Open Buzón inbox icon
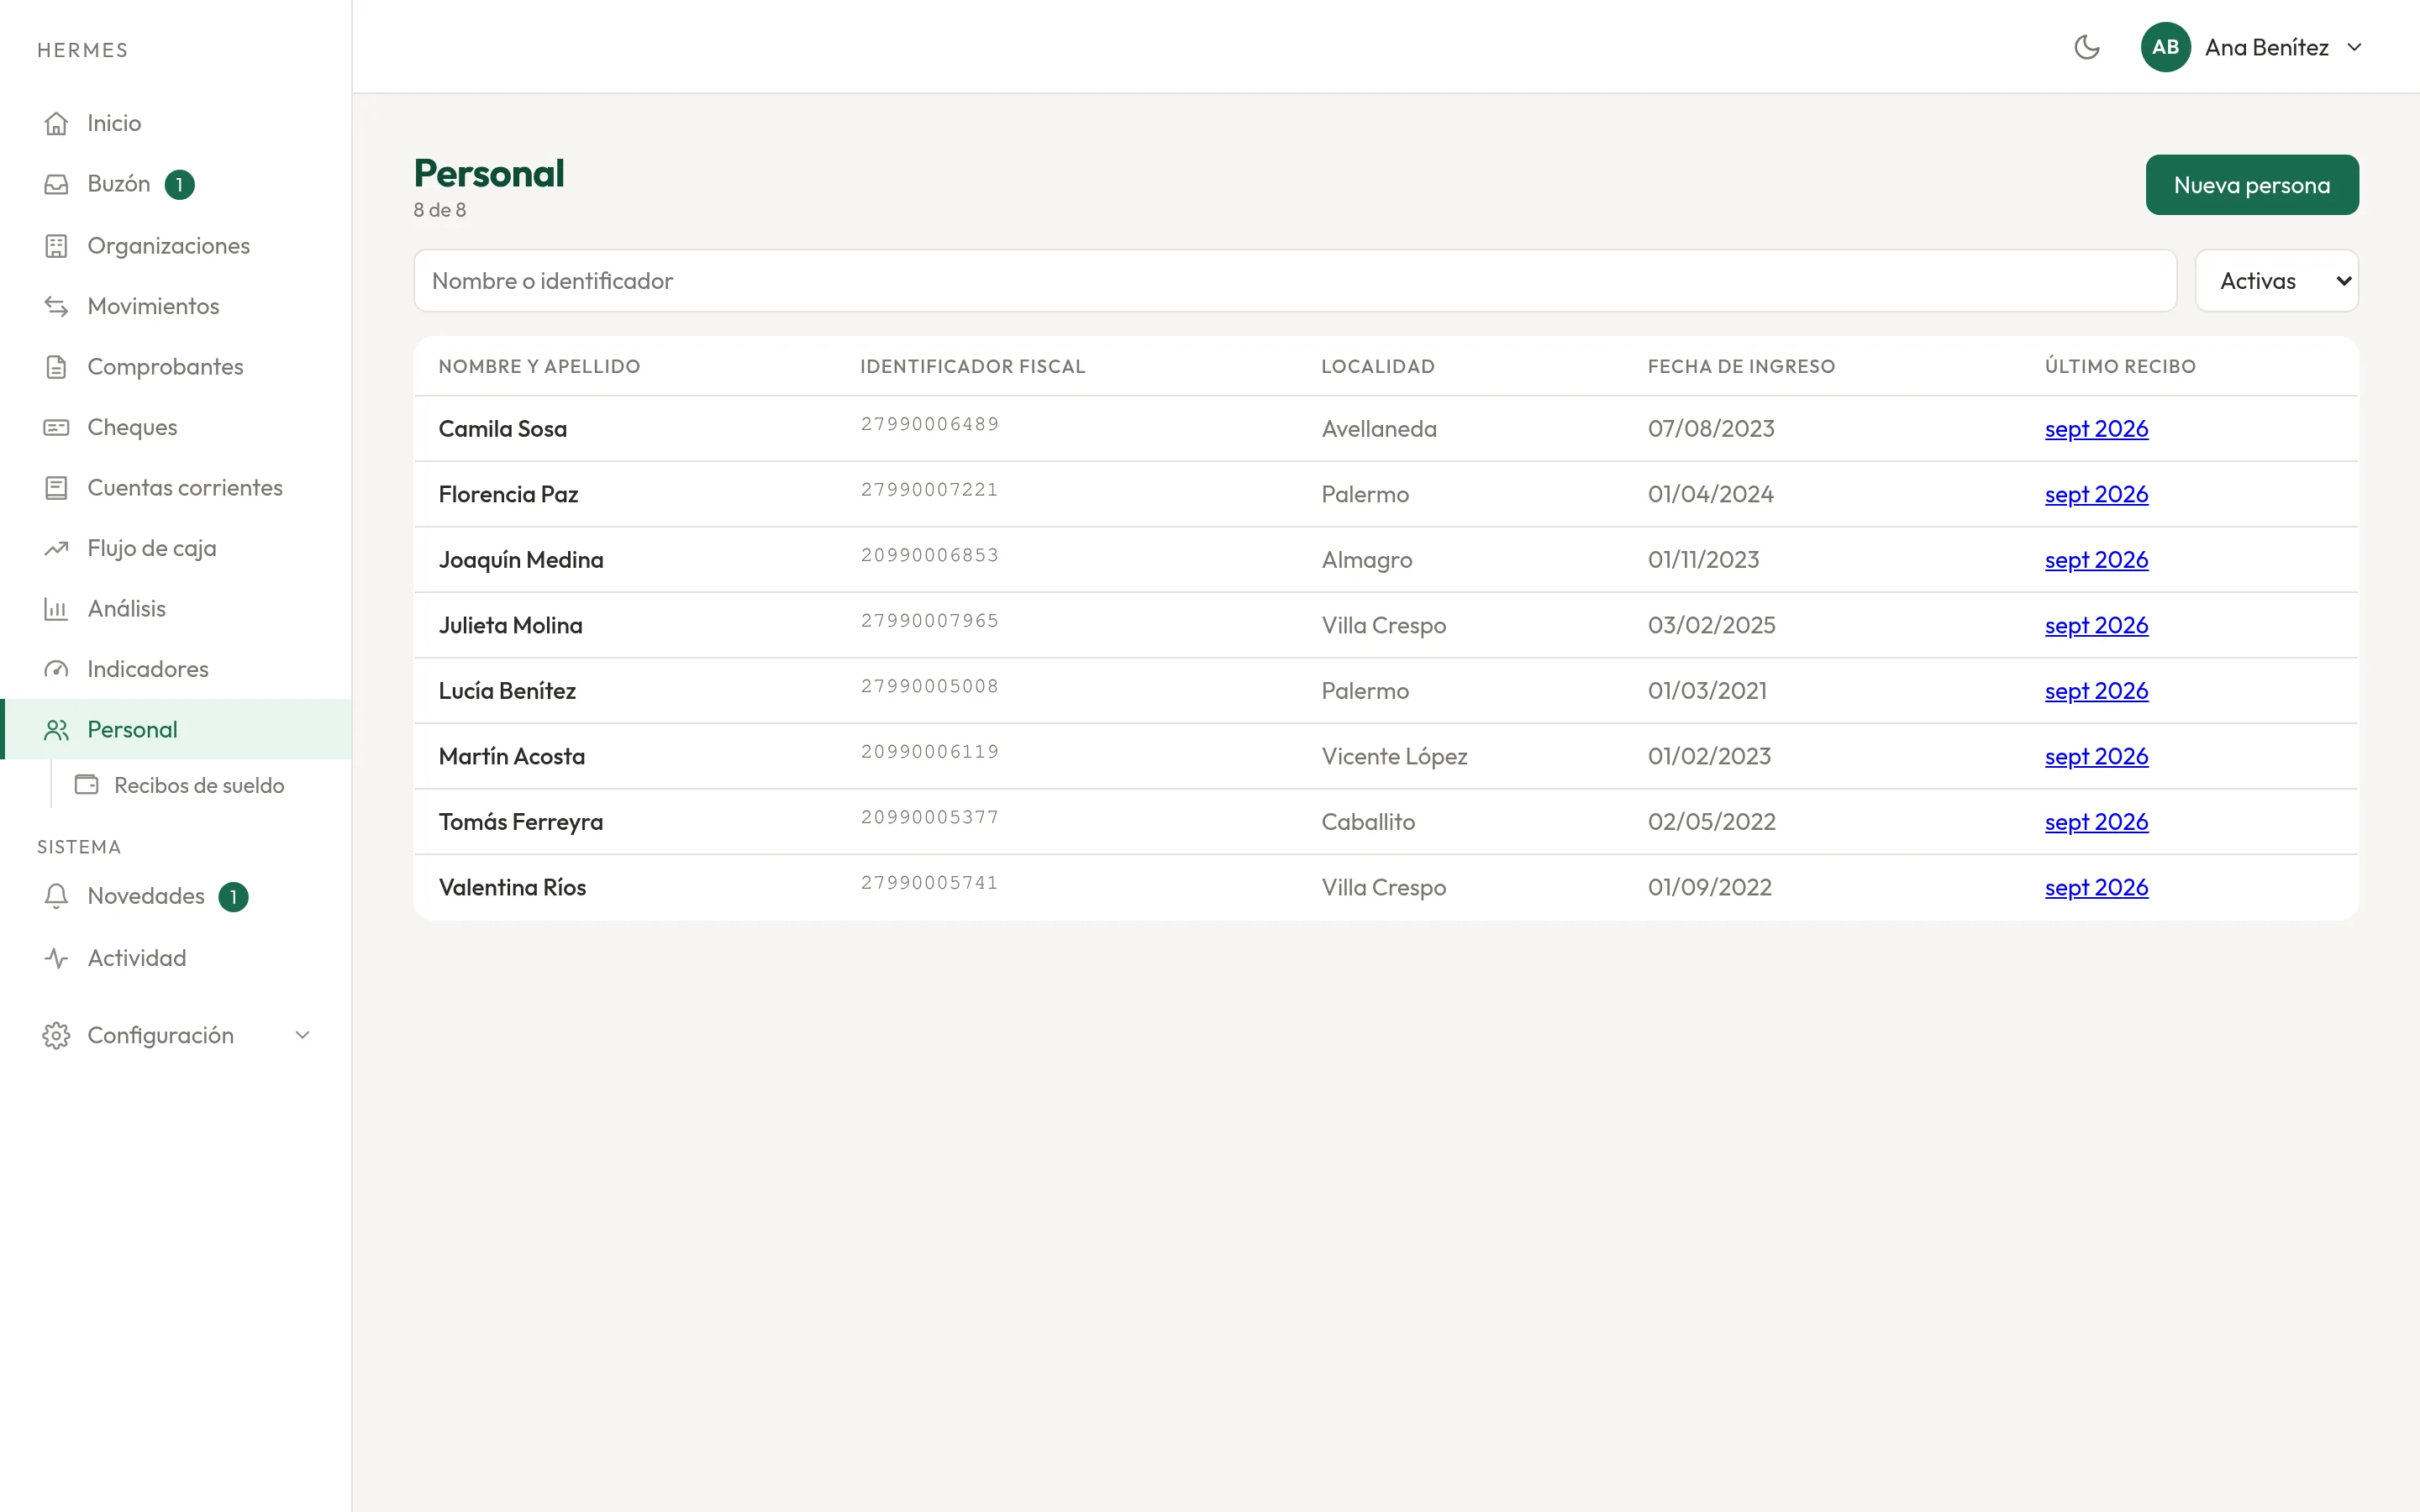This screenshot has height=1512, width=2420. [56, 184]
